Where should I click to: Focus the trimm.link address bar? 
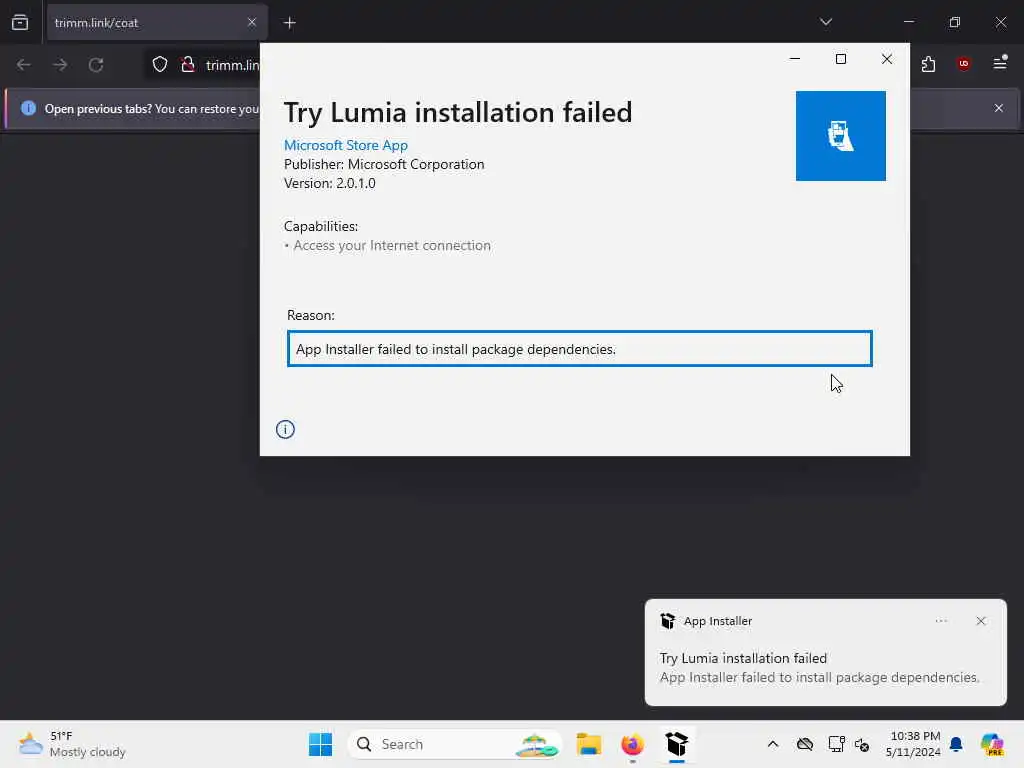[x=232, y=65]
